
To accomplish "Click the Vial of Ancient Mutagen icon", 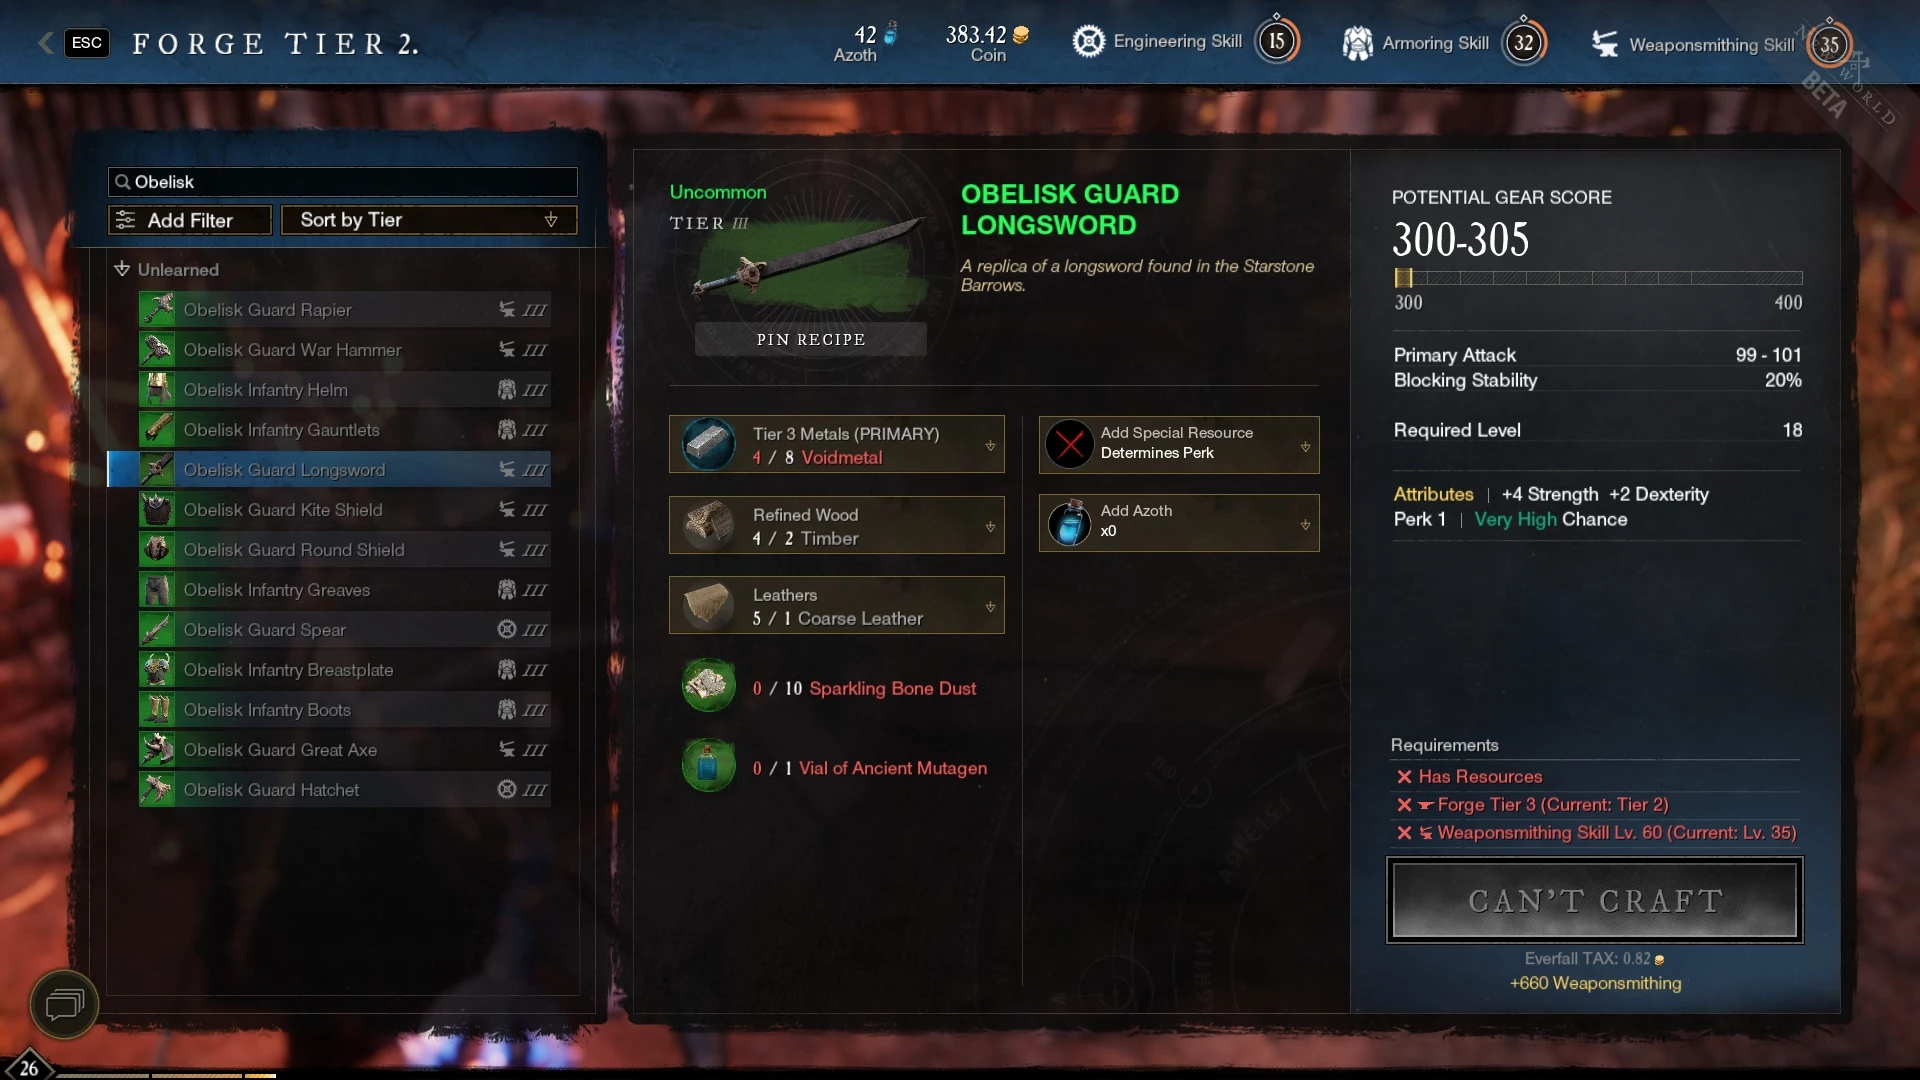I will coord(709,766).
